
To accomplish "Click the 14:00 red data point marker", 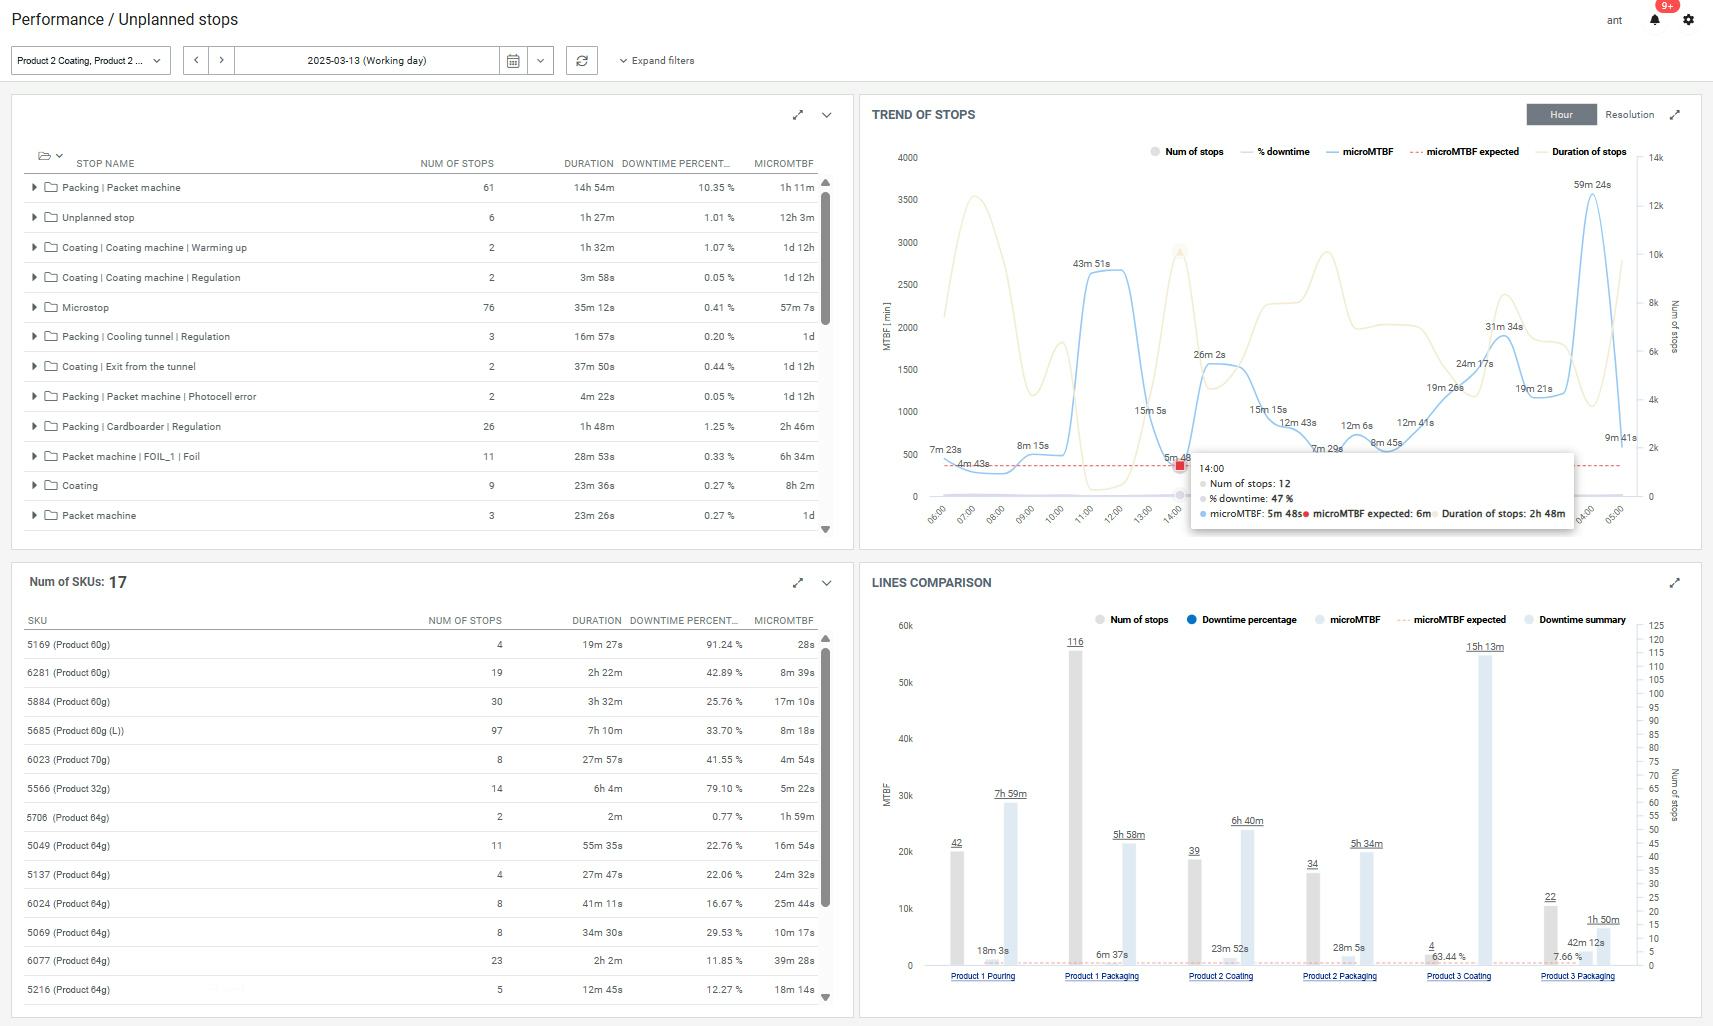I will click(1180, 466).
